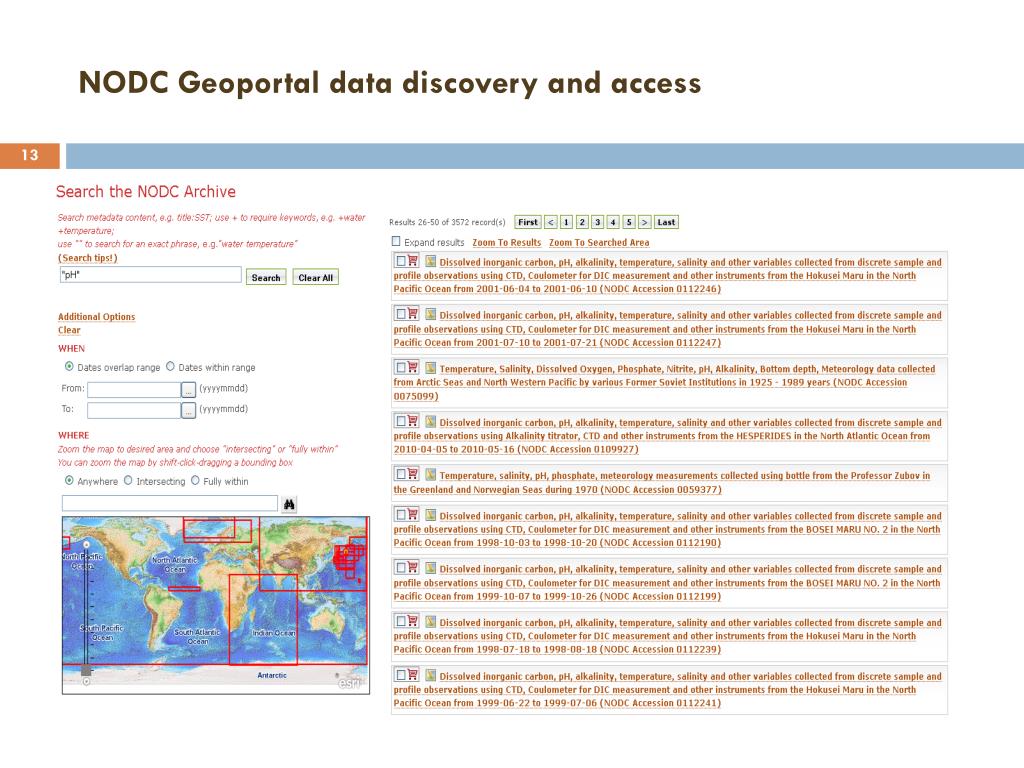Jump to results page 5
This screenshot has width=1024, height=768.
pos(629,222)
